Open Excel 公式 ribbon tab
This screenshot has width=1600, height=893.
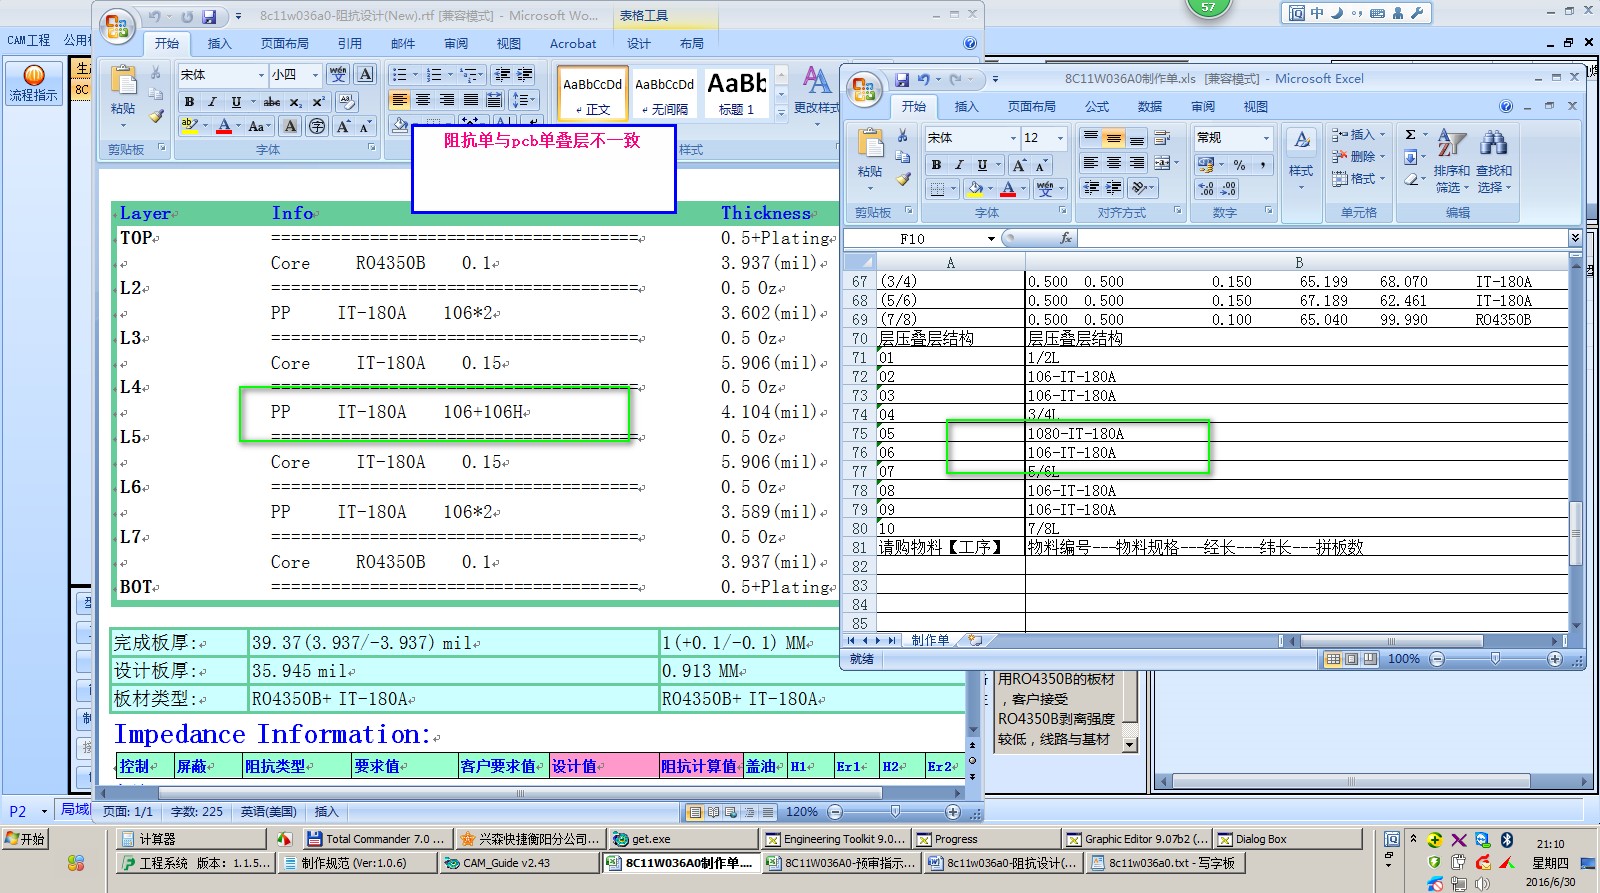[1097, 106]
